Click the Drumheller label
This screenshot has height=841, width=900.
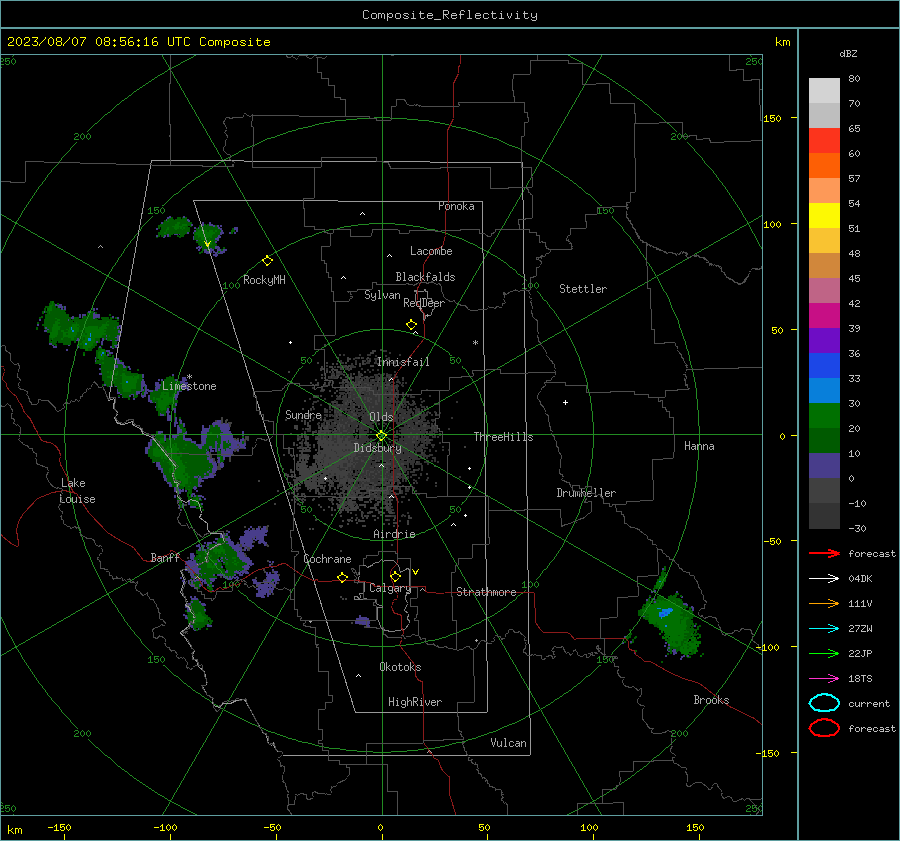click(586, 493)
